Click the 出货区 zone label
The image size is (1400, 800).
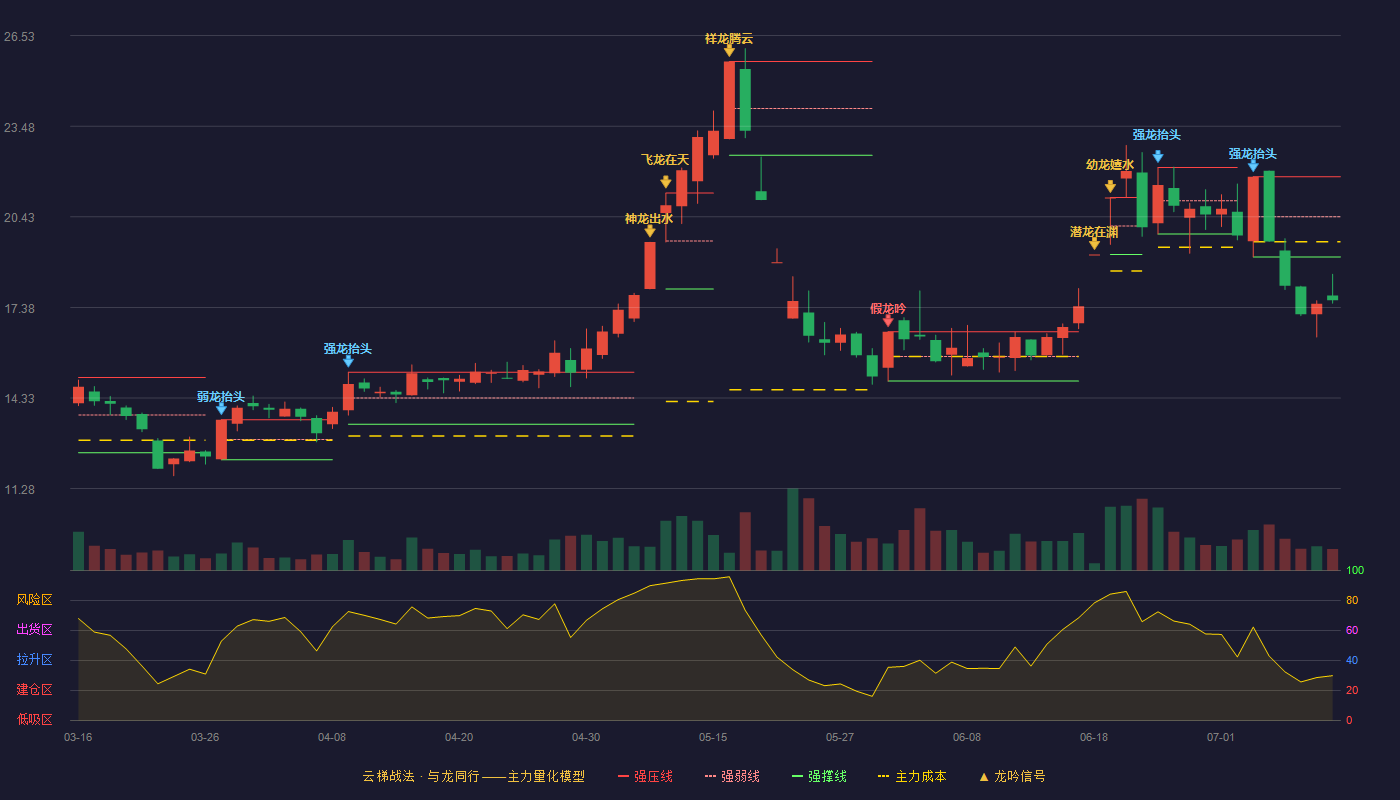[34, 630]
